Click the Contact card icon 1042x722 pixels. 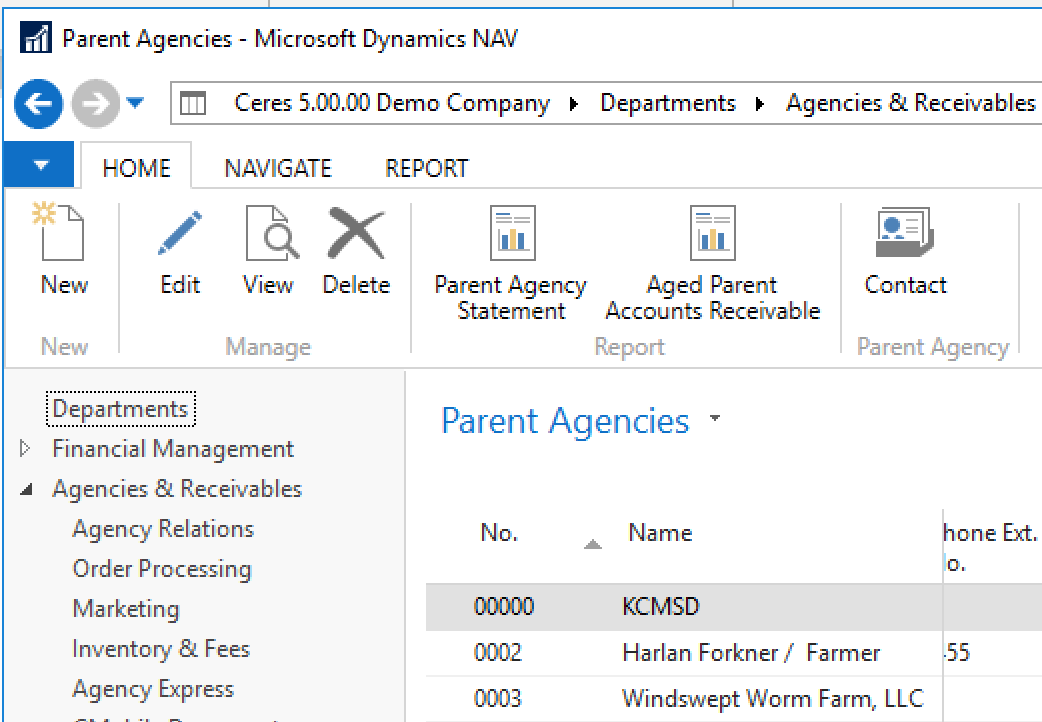point(904,234)
